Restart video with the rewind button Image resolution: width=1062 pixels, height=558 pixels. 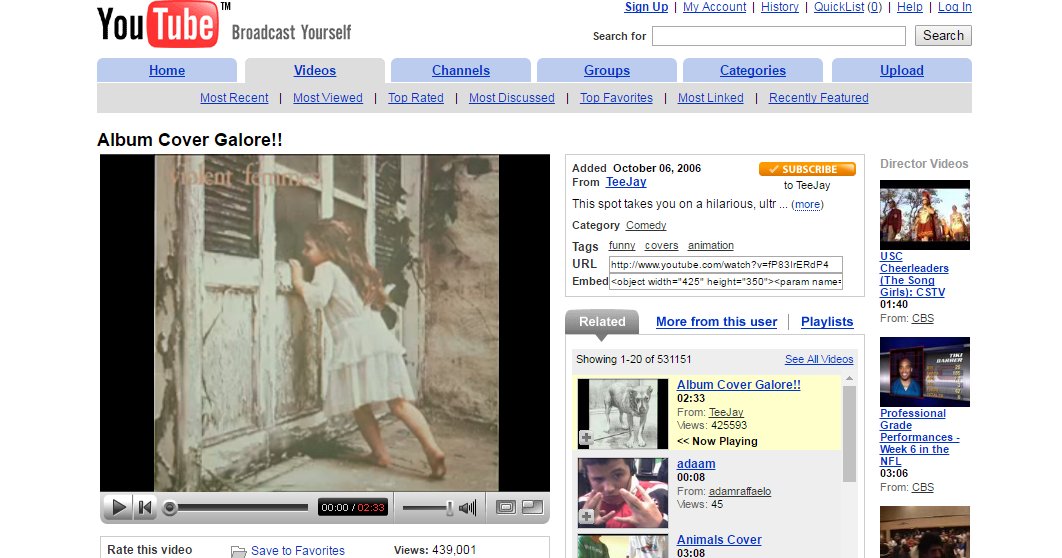point(145,507)
